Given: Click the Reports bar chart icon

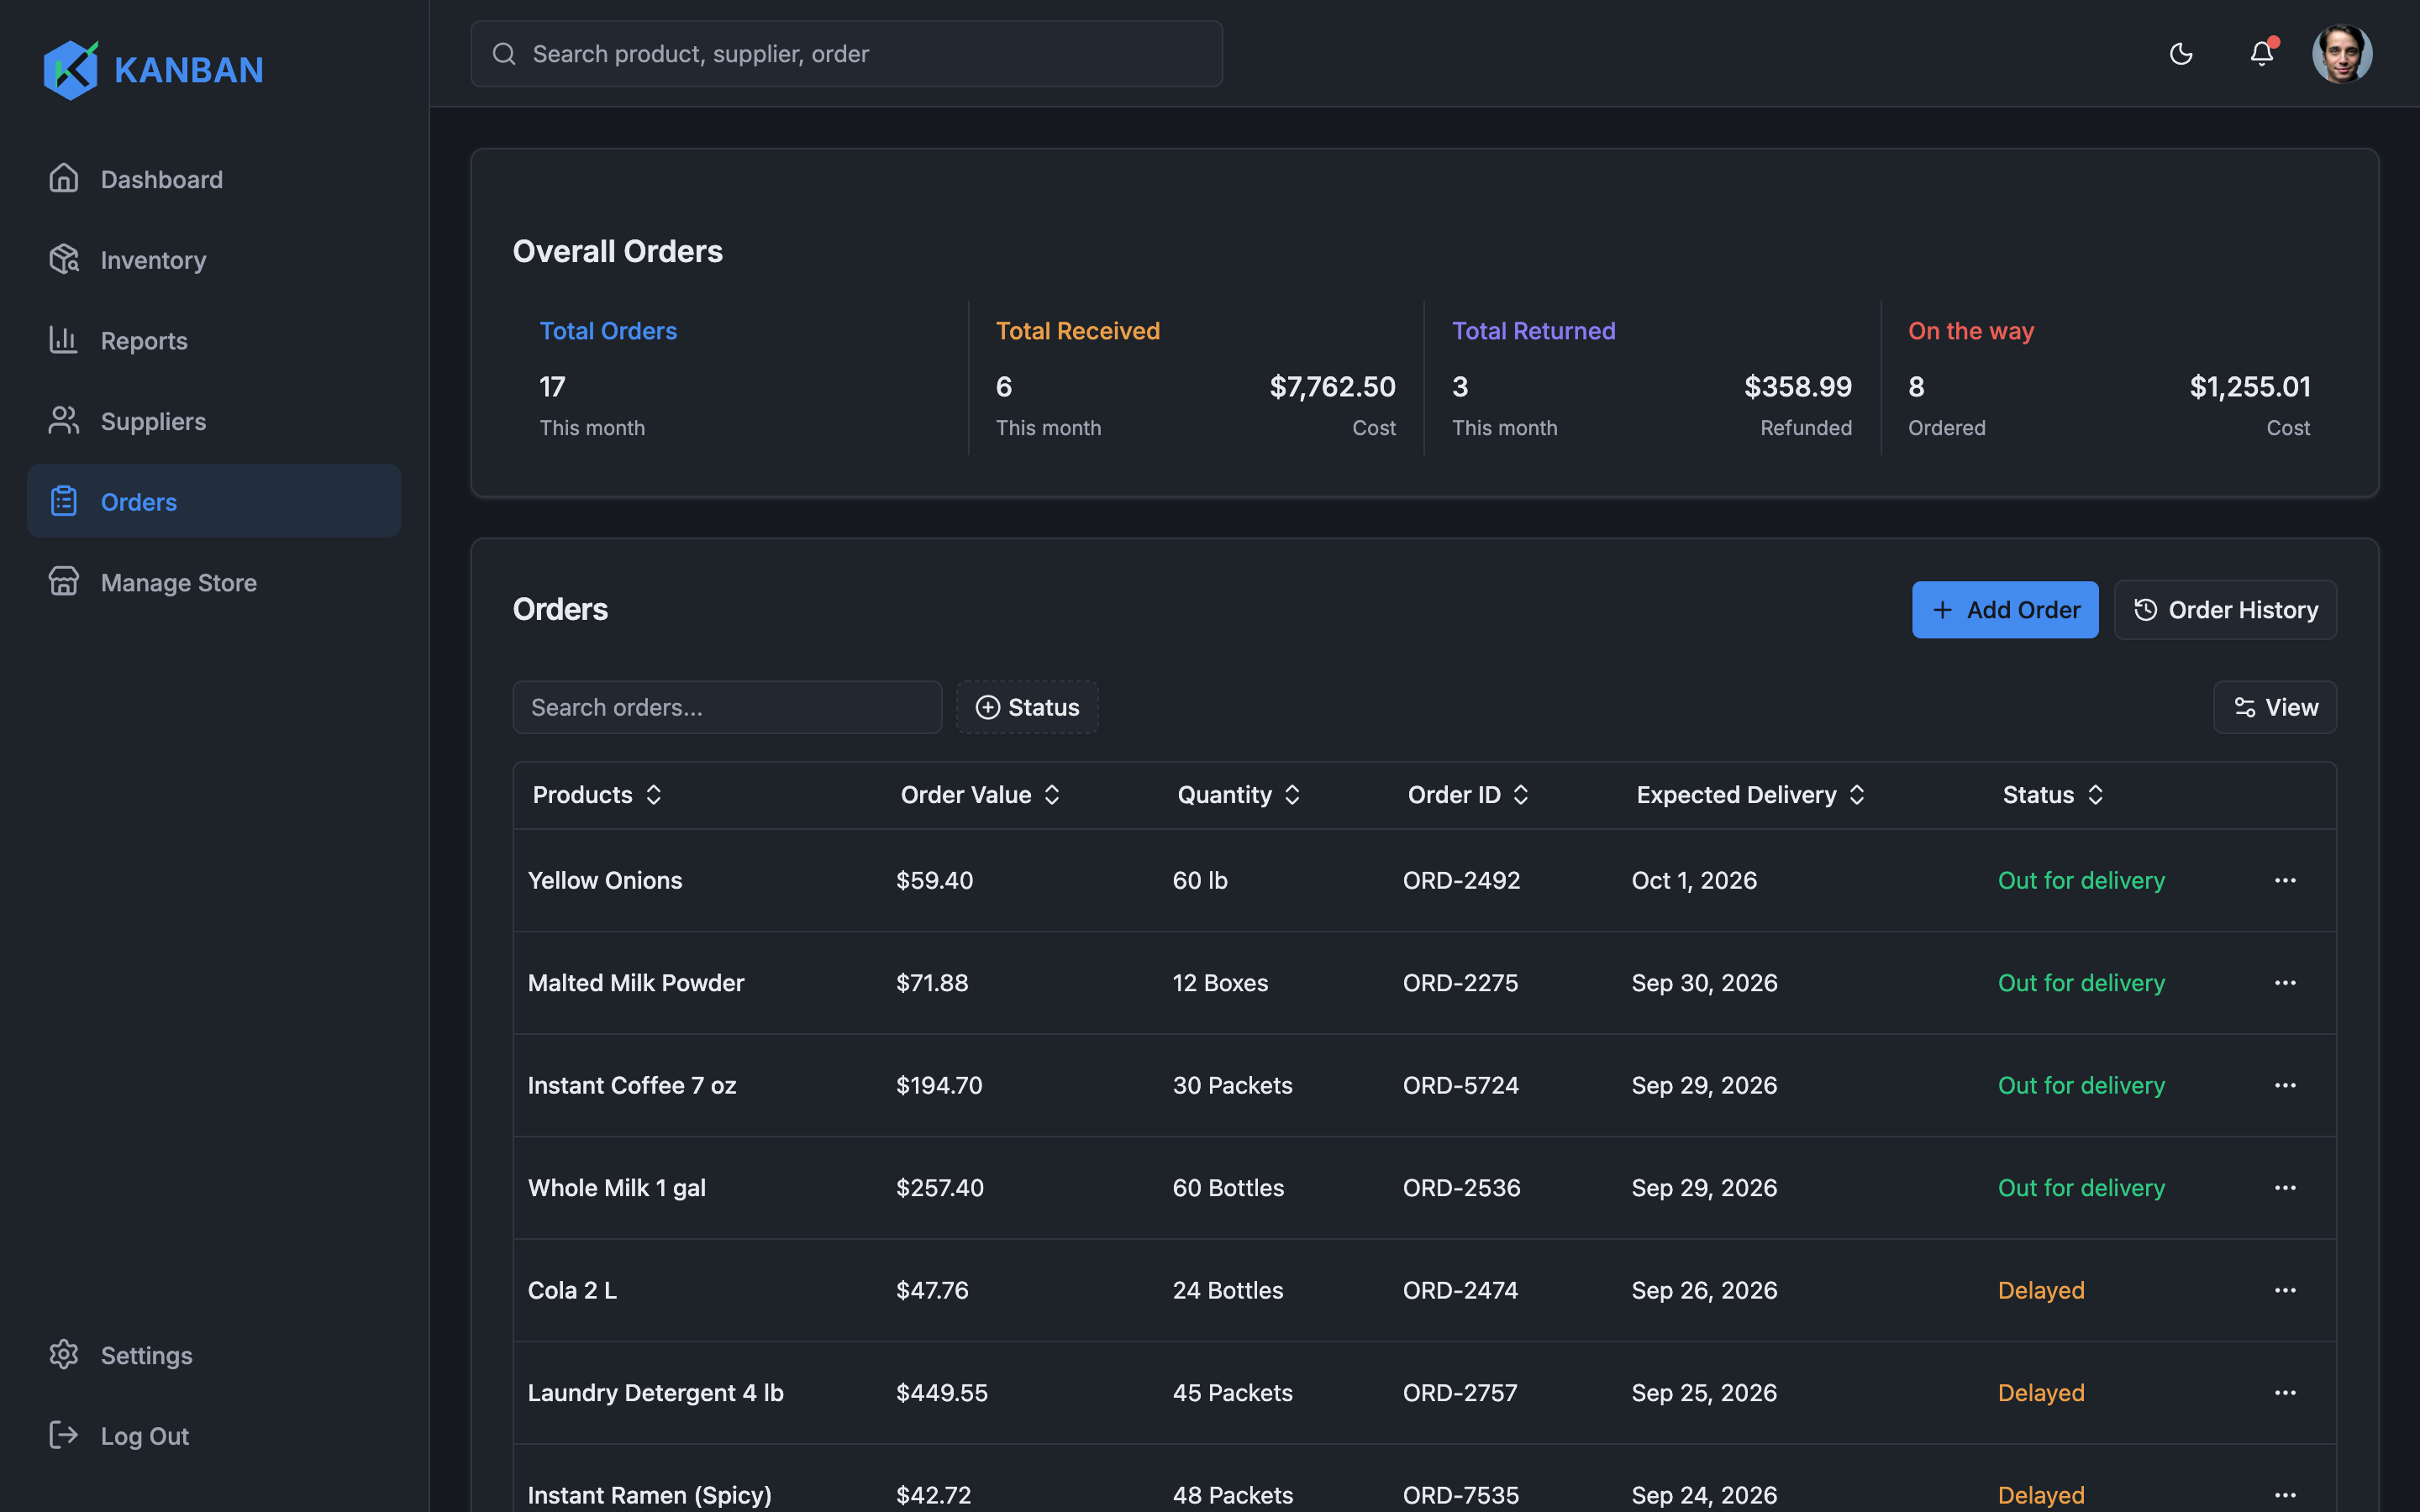Looking at the screenshot, I should [64, 340].
